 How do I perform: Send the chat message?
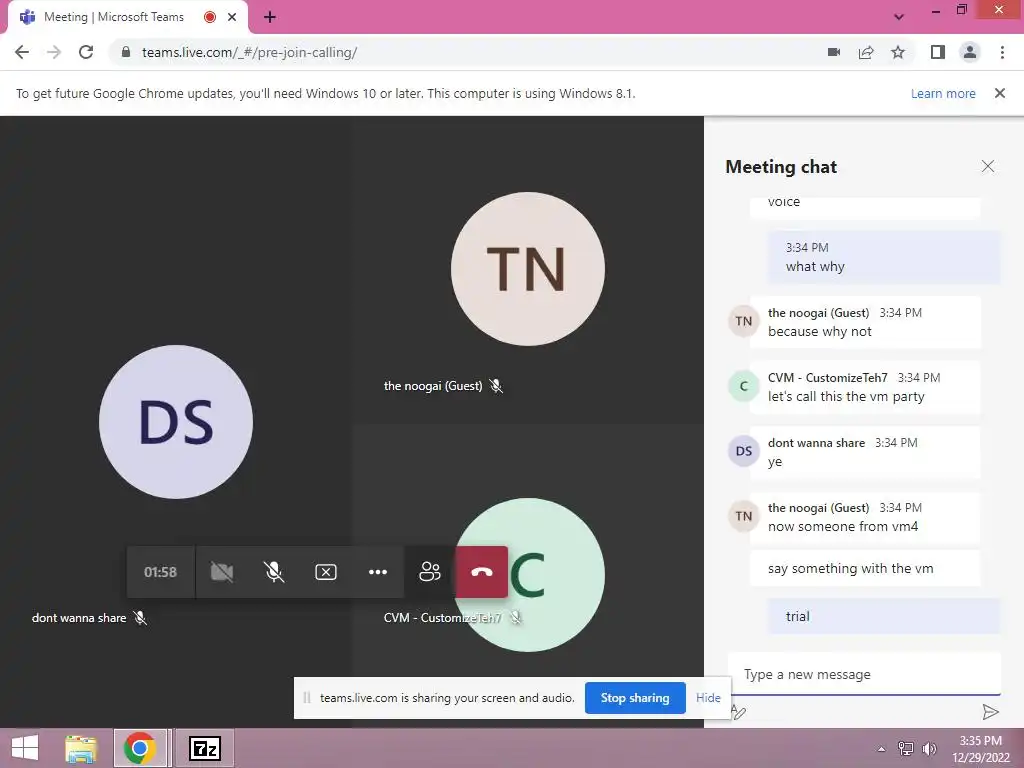[x=990, y=712]
